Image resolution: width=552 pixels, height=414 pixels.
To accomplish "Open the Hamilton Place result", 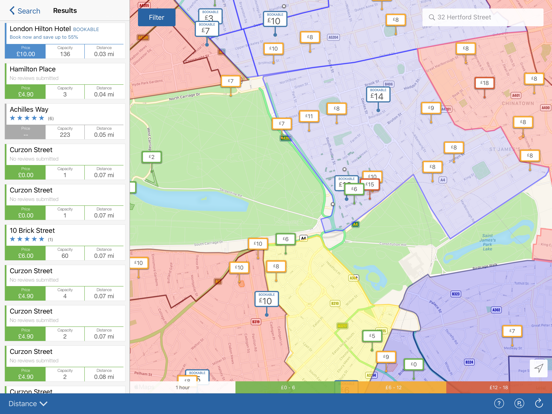I will (65, 81).
